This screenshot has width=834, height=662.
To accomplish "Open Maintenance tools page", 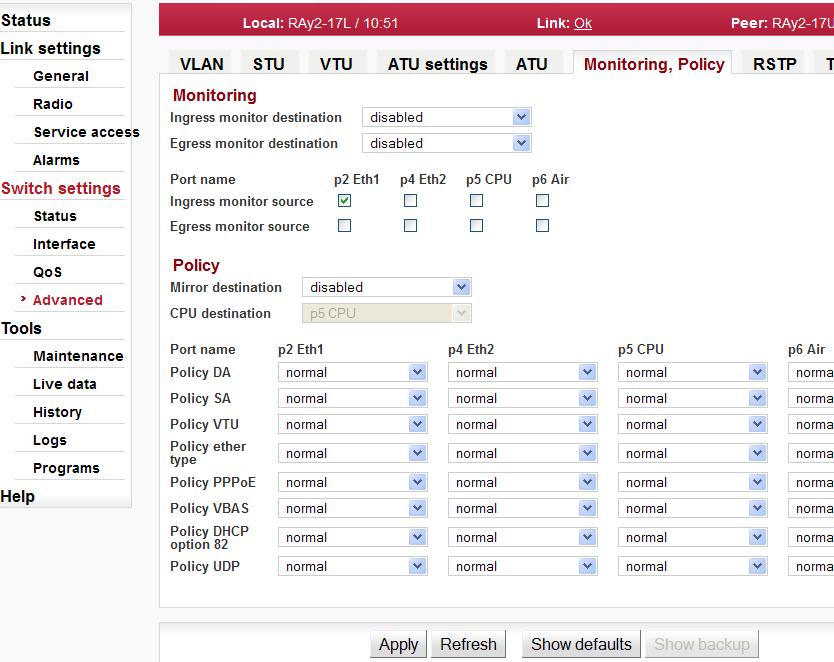I will tap(78, 356).
